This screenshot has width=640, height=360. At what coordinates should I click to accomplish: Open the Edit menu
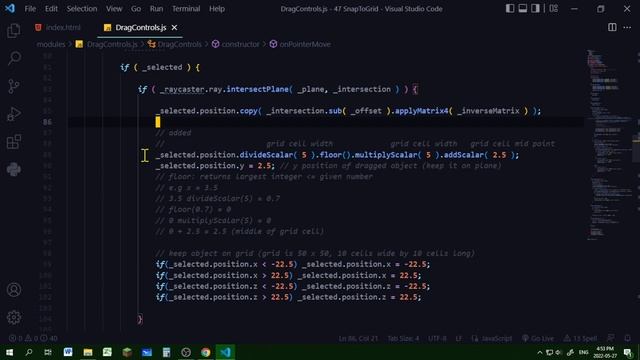(x=51, y=9)
